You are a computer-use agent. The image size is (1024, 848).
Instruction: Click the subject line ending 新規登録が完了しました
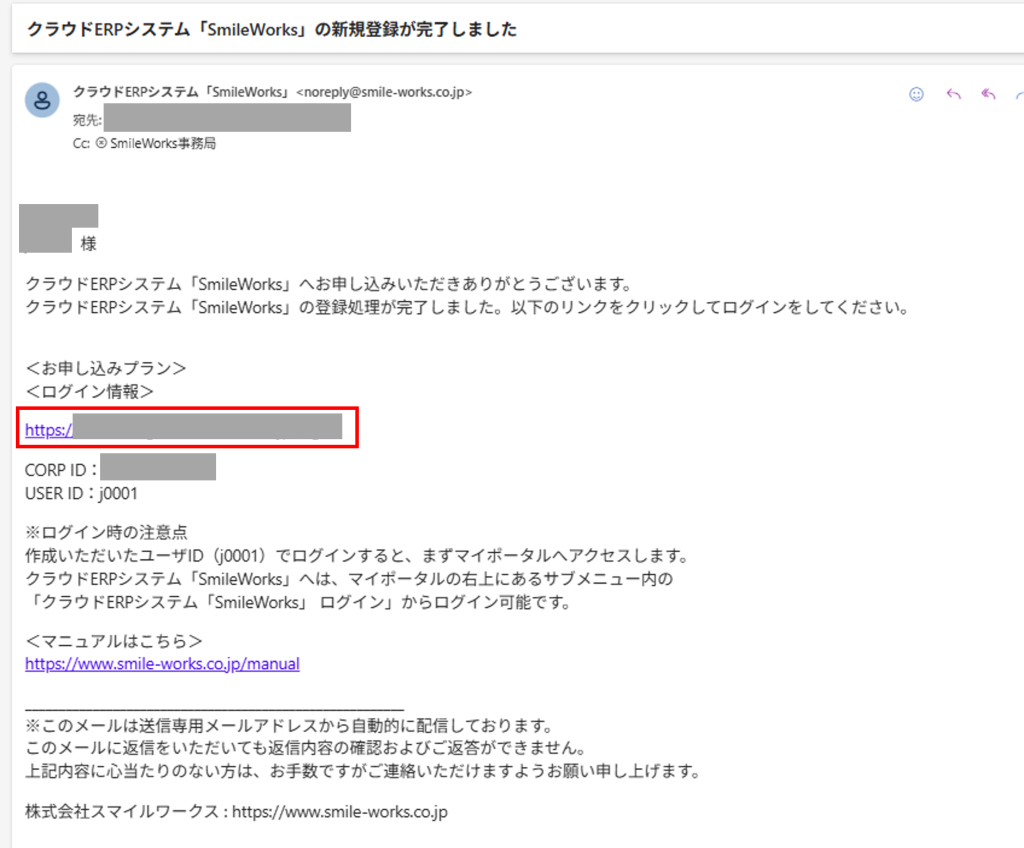click(272, 29)
